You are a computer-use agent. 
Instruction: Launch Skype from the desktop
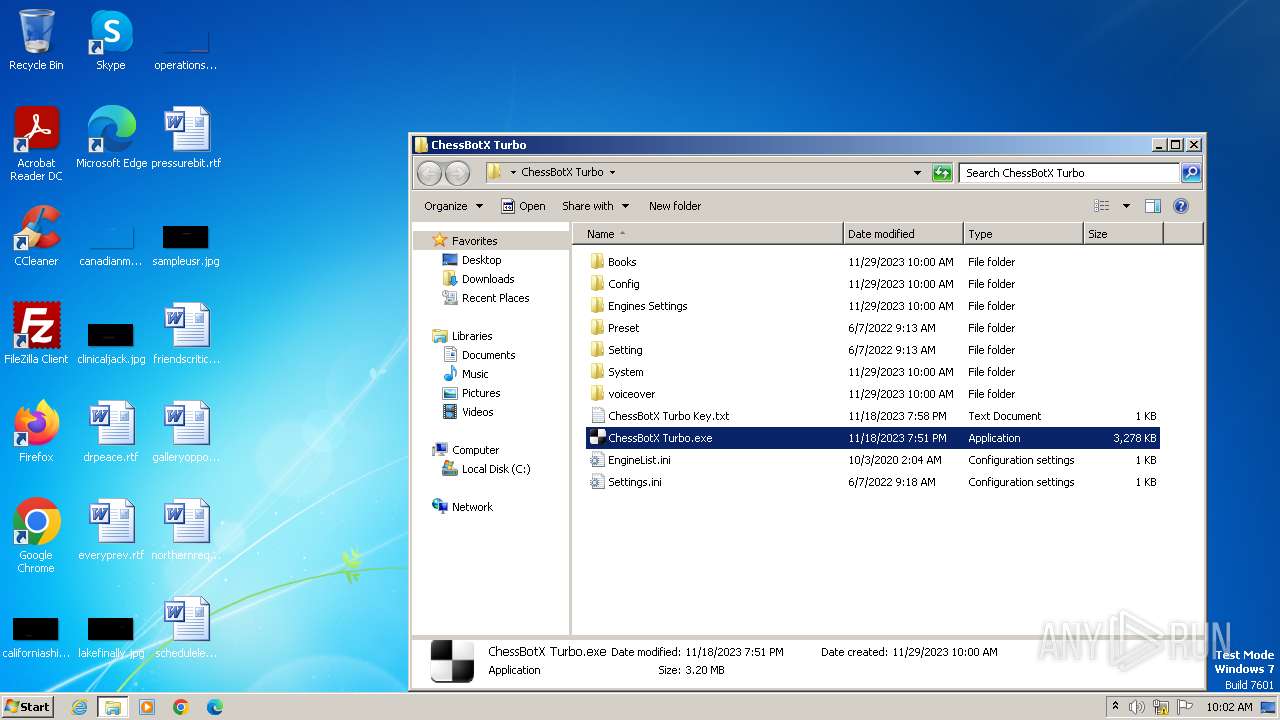point(111,40)
